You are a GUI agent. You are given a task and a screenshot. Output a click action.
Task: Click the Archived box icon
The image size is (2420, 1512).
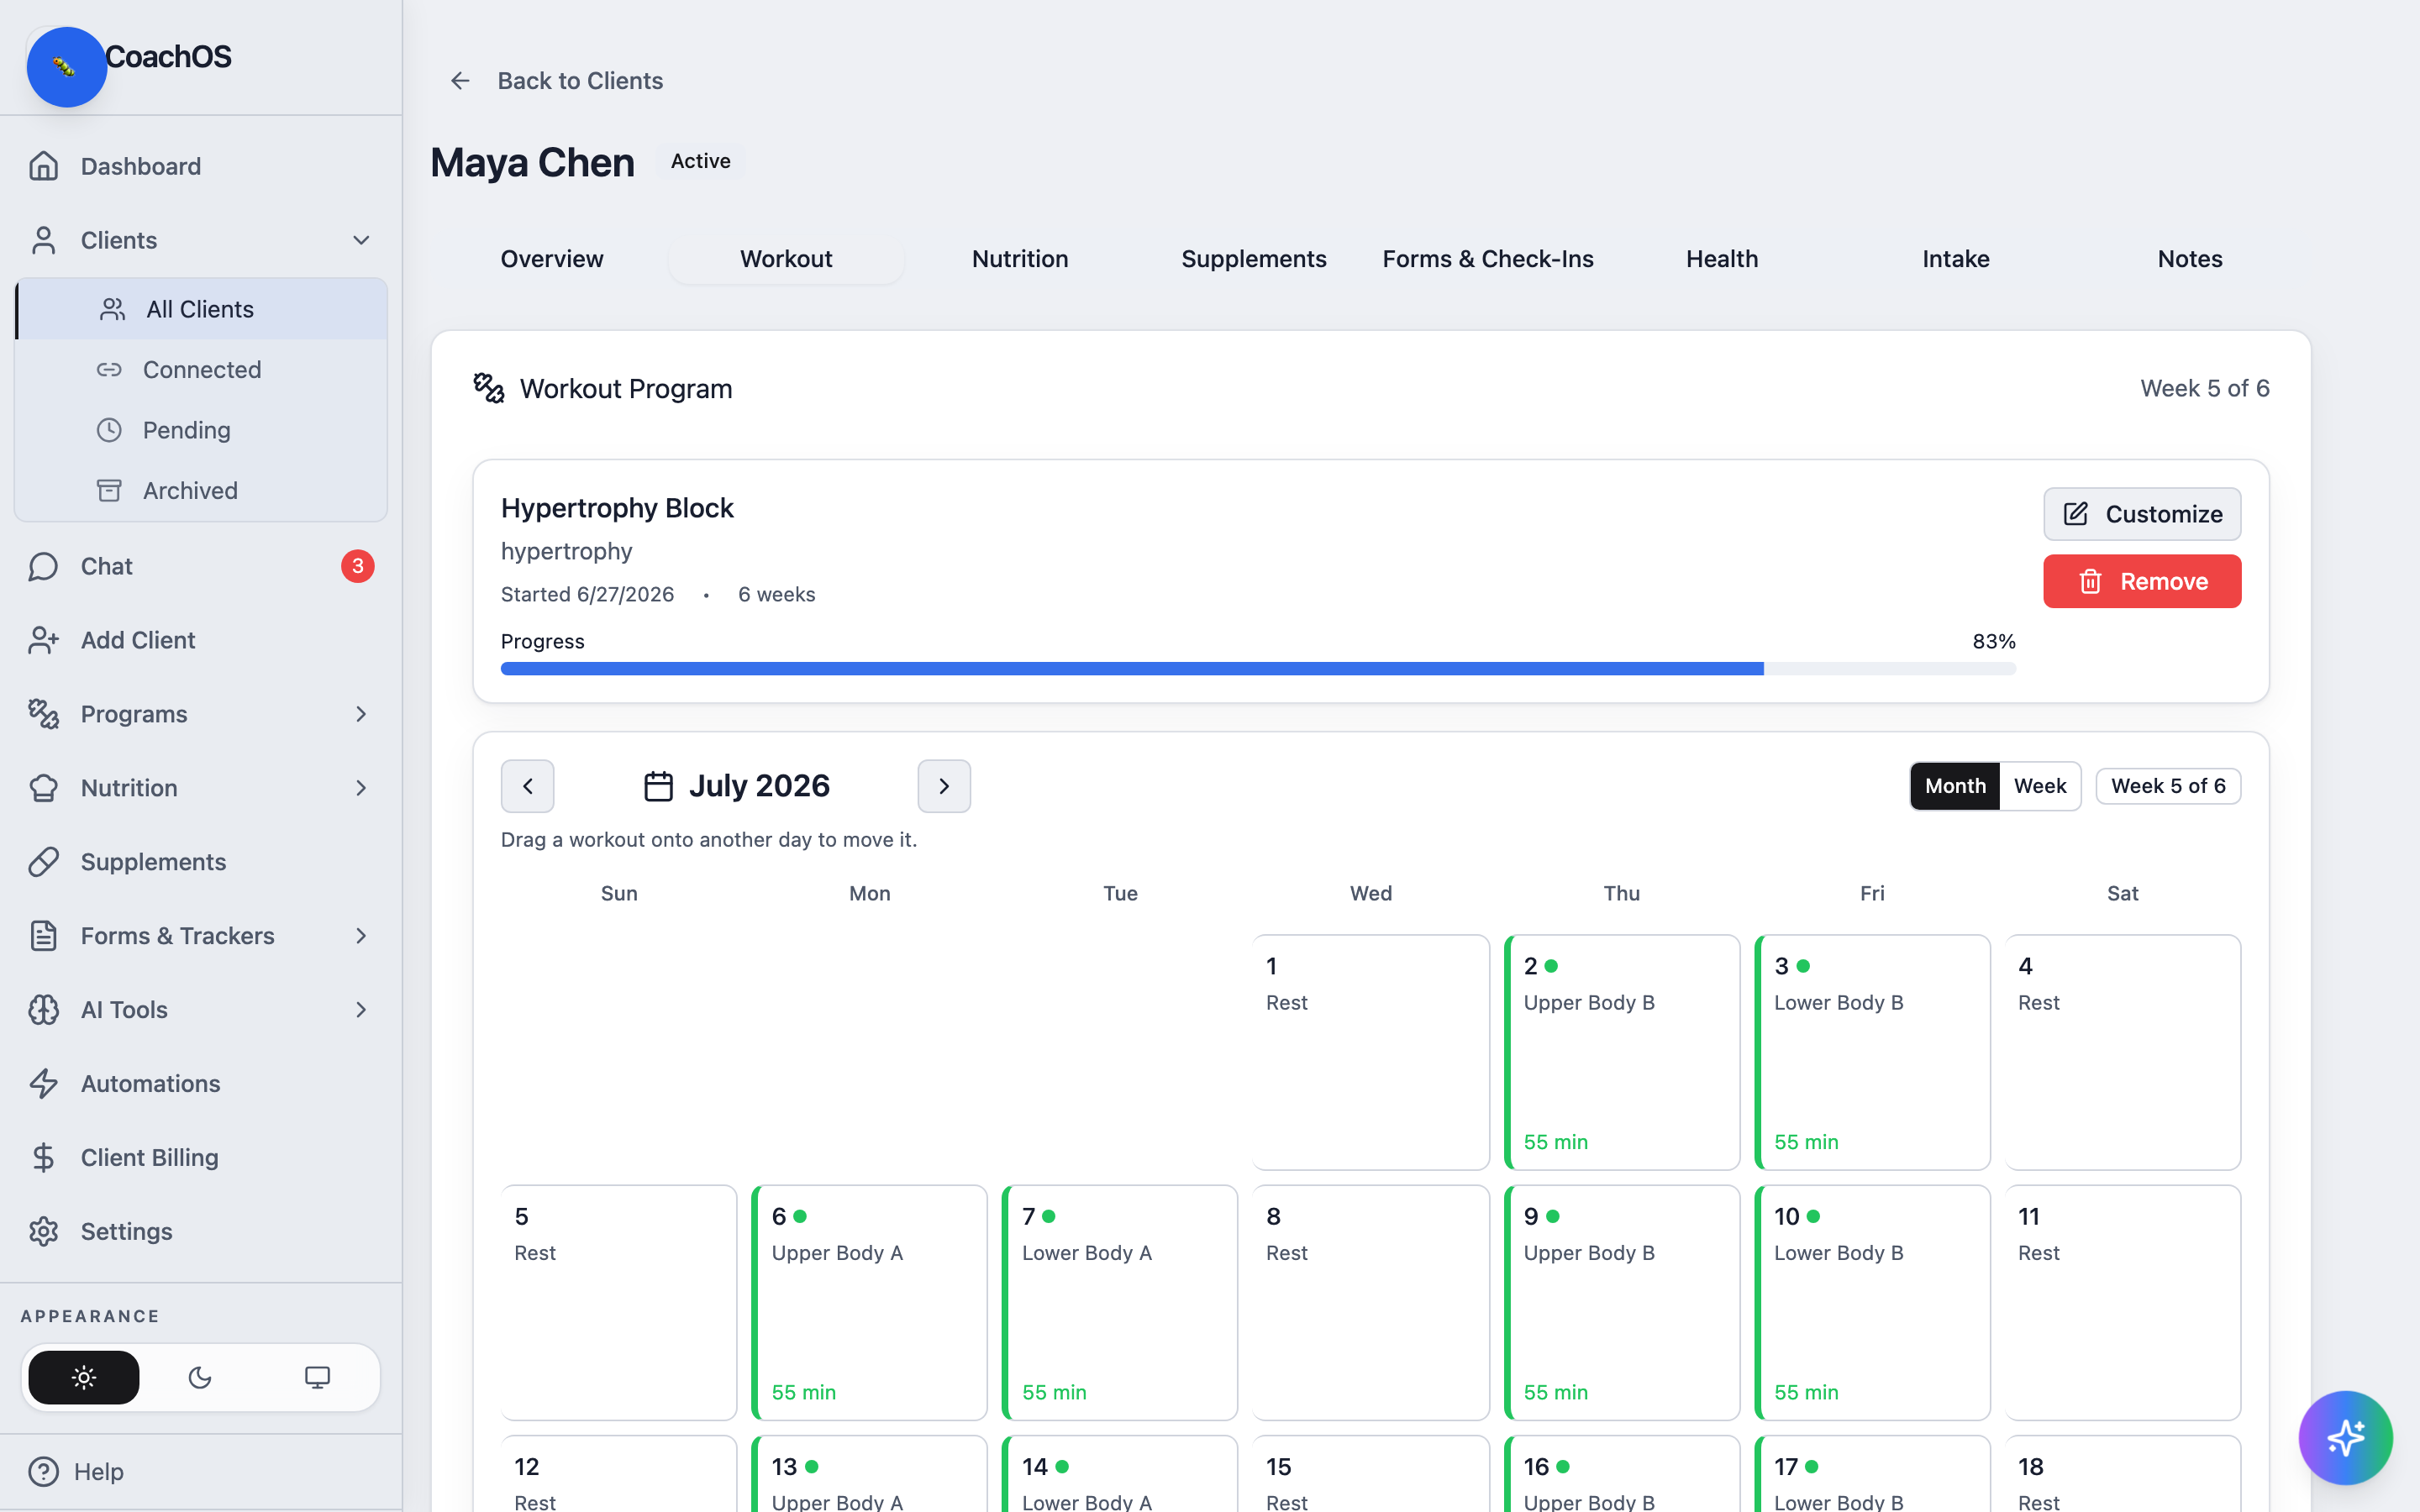pyautogui.click(x=109, y=491)
